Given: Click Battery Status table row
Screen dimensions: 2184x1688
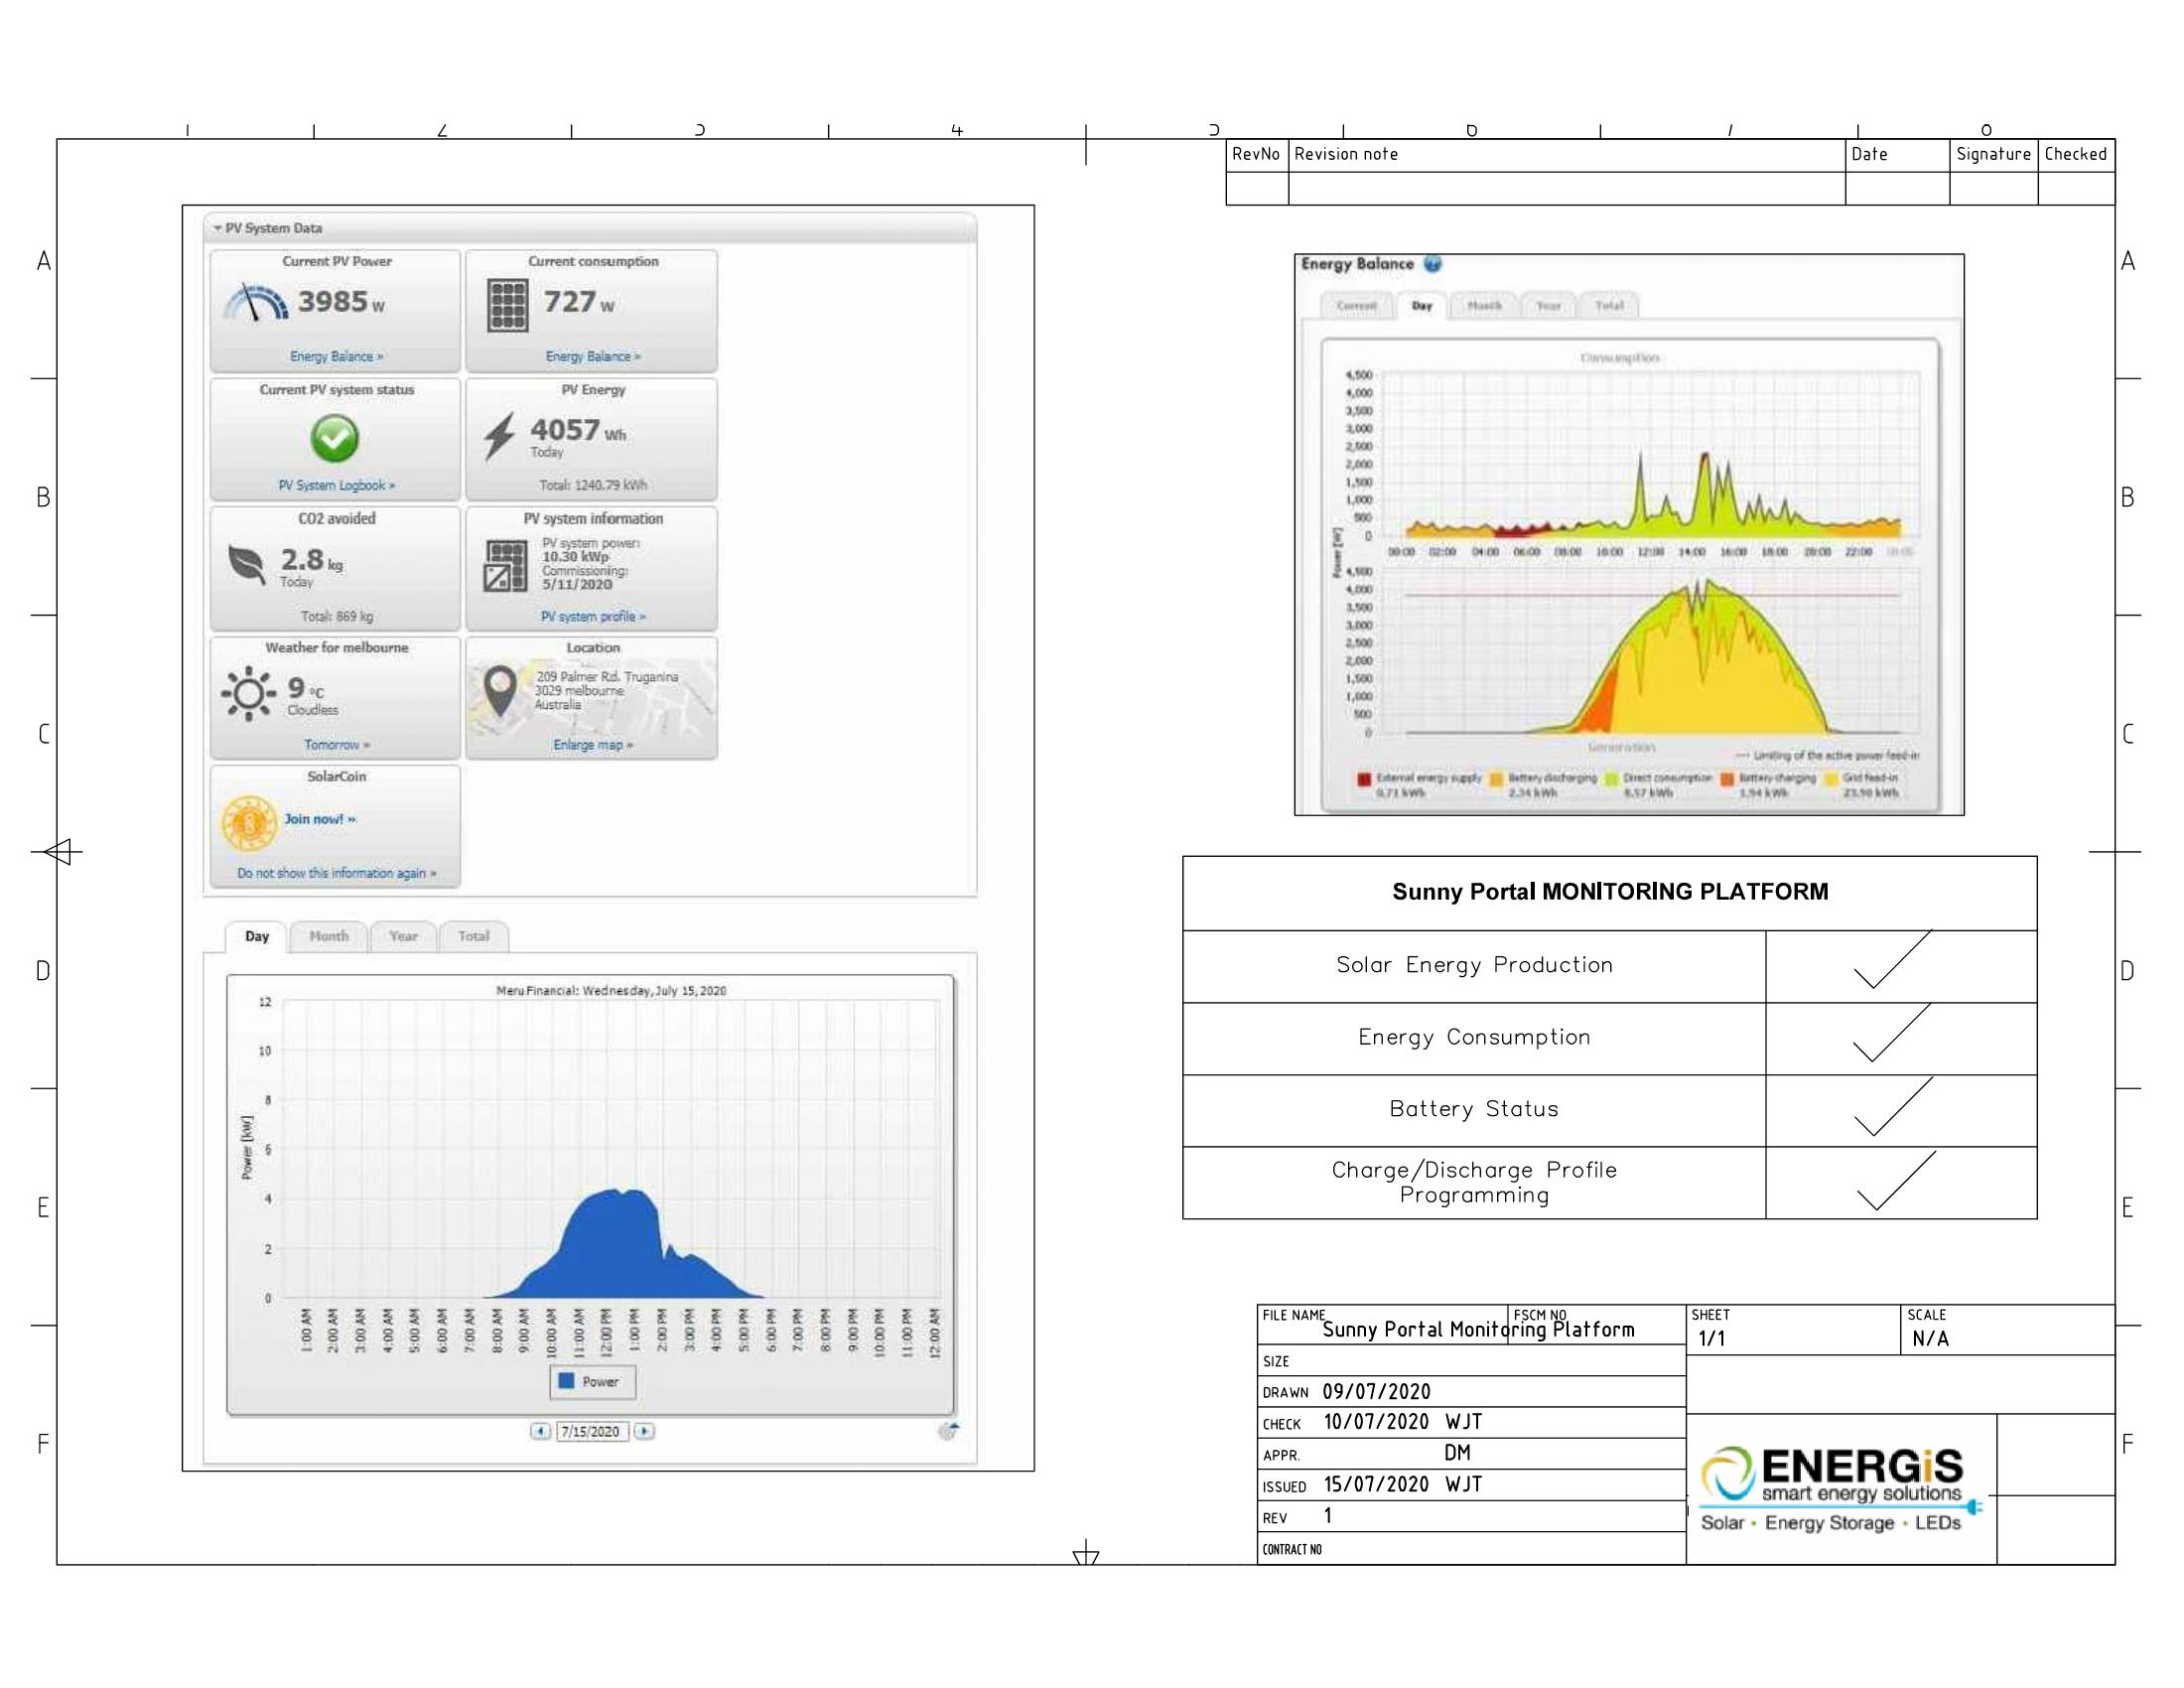Looking at the screenshot, I should tap(1610, 1110).
